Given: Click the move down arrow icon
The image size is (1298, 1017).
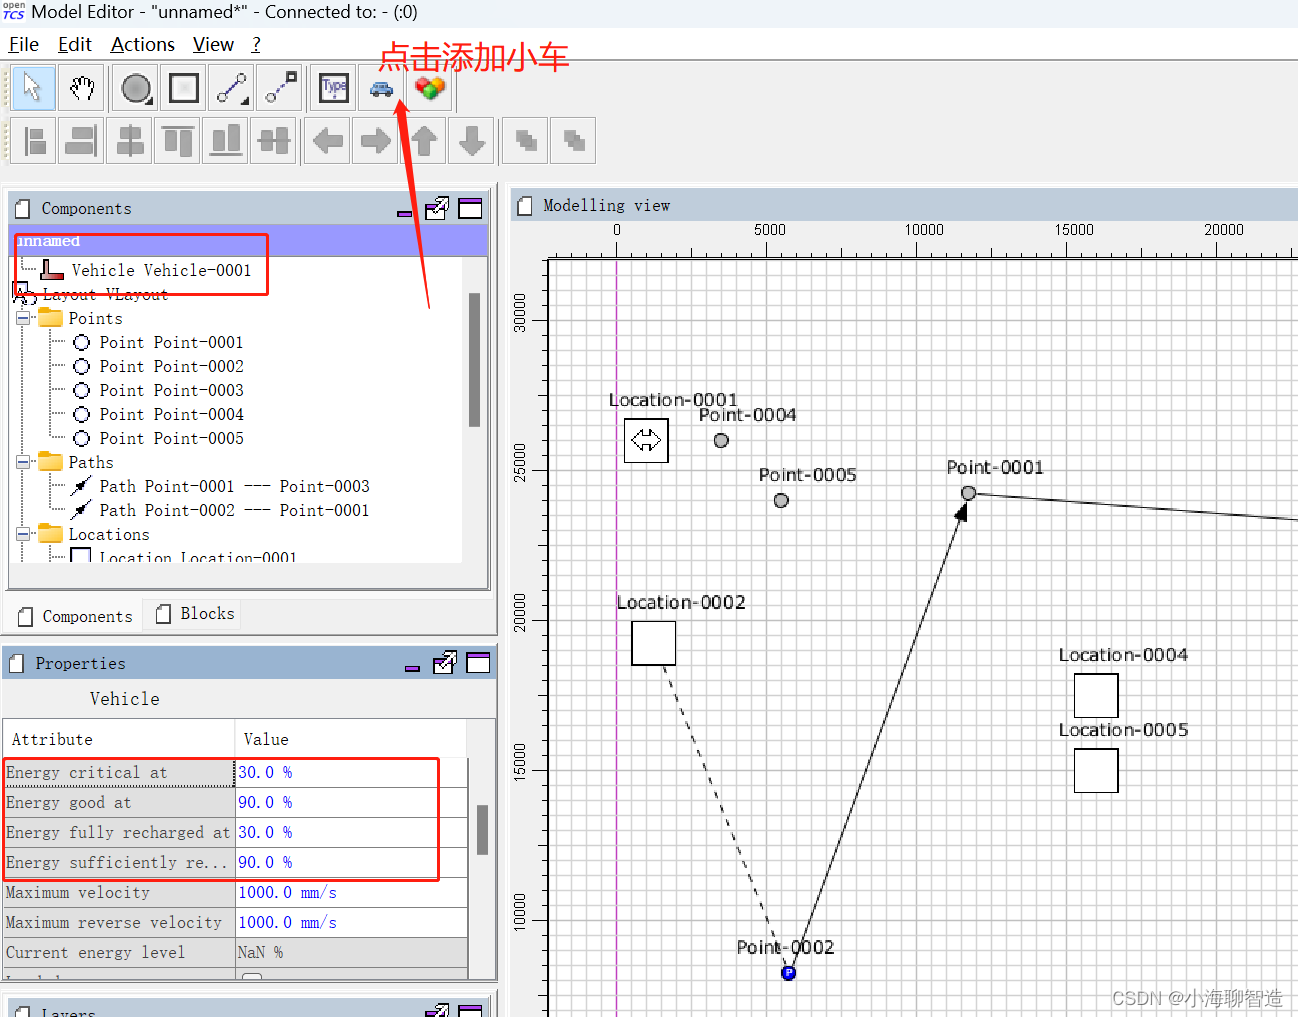Looking at the screenshot, I should pyautogui.click(x=472, y=140).
